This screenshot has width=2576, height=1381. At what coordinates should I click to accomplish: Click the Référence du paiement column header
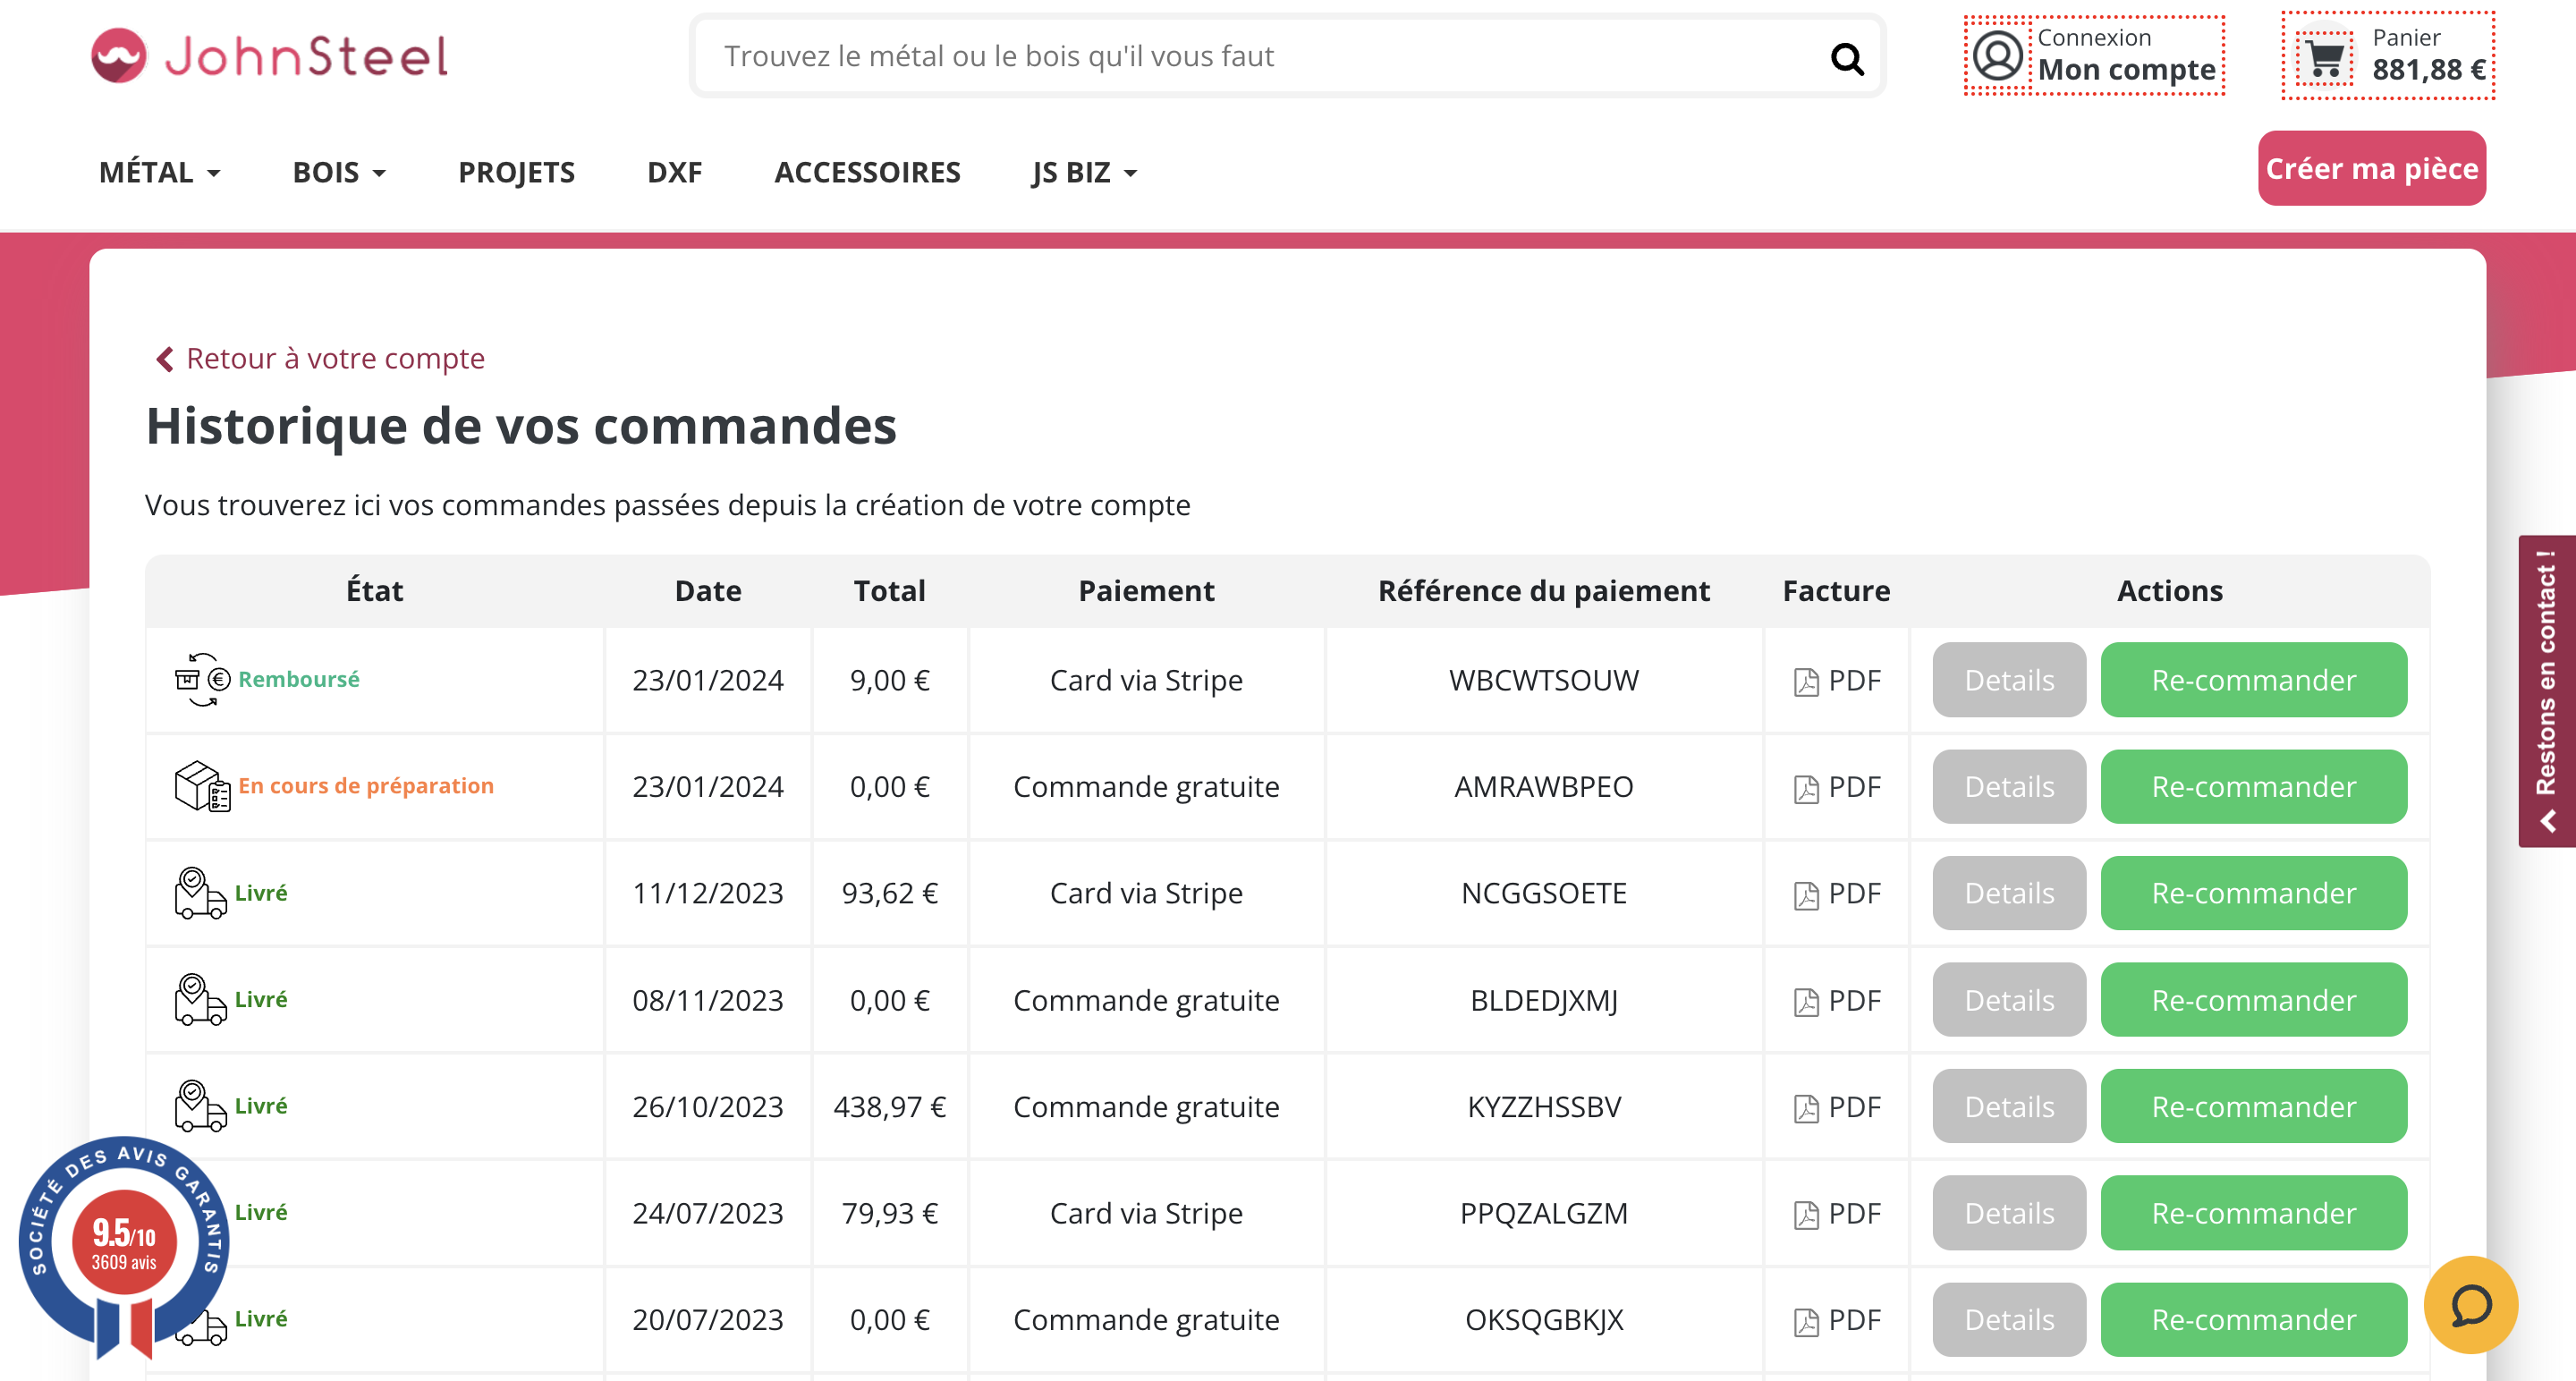tap(1543, 591)
